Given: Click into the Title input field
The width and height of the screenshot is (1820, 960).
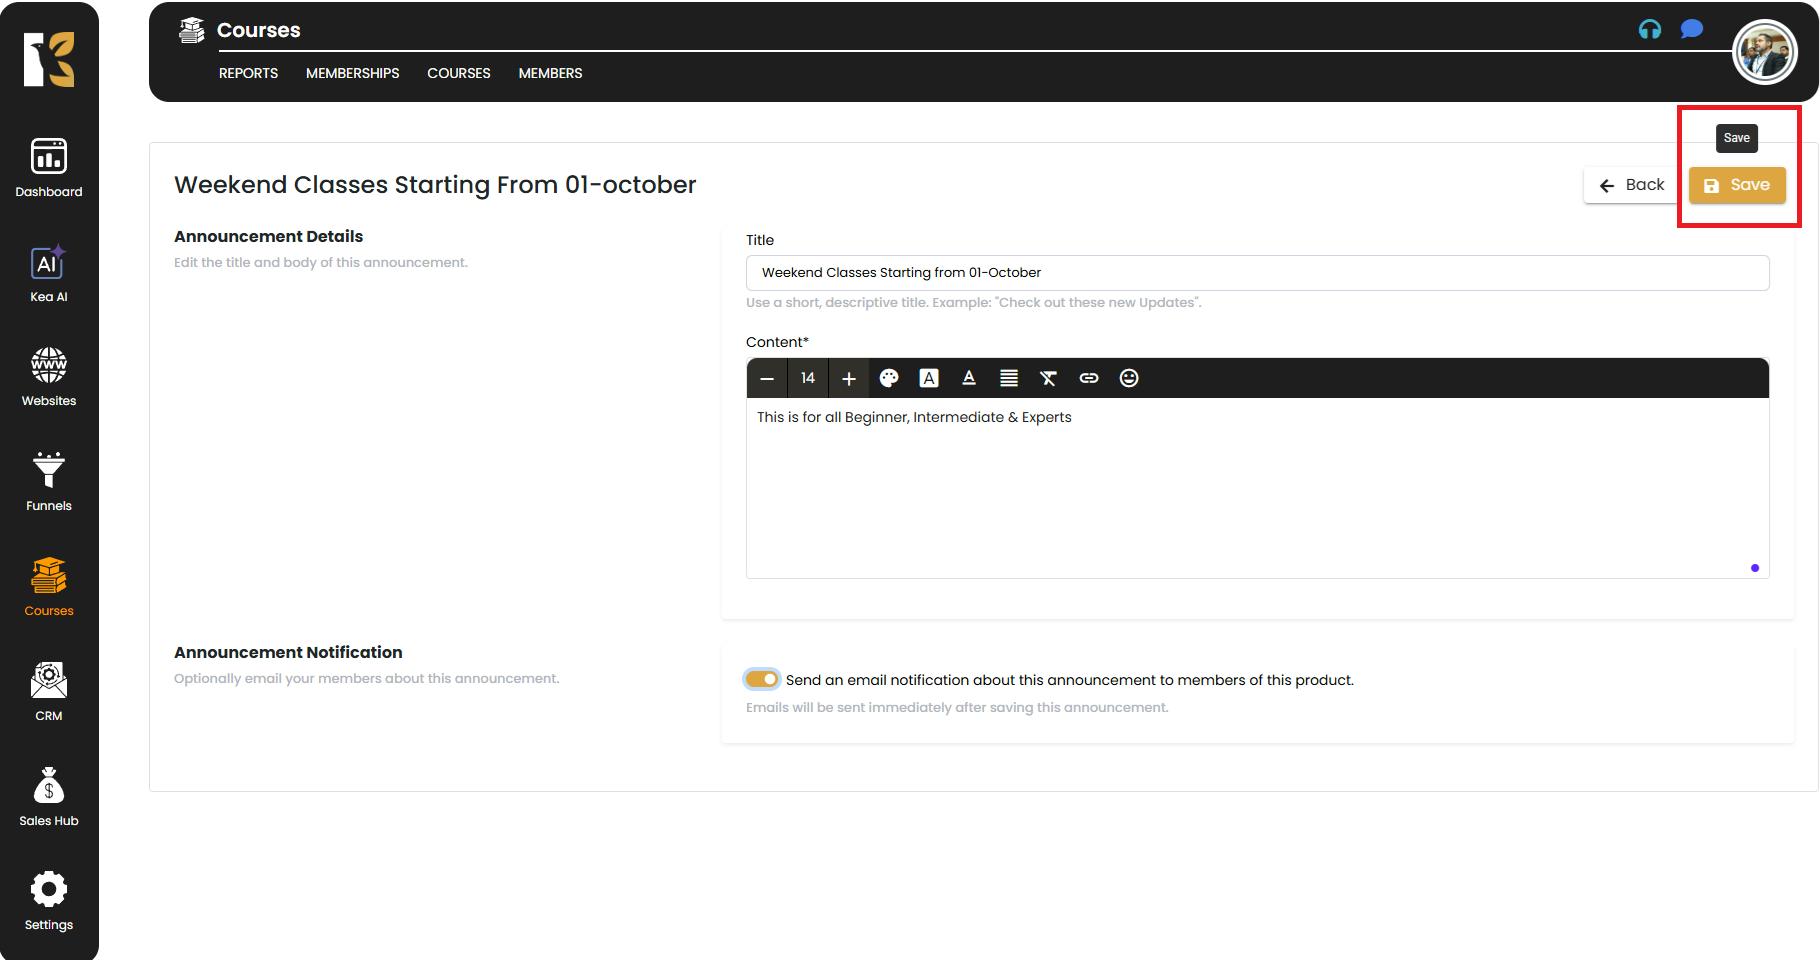Looking at the screenshot, I should [x=1257, y=273].
